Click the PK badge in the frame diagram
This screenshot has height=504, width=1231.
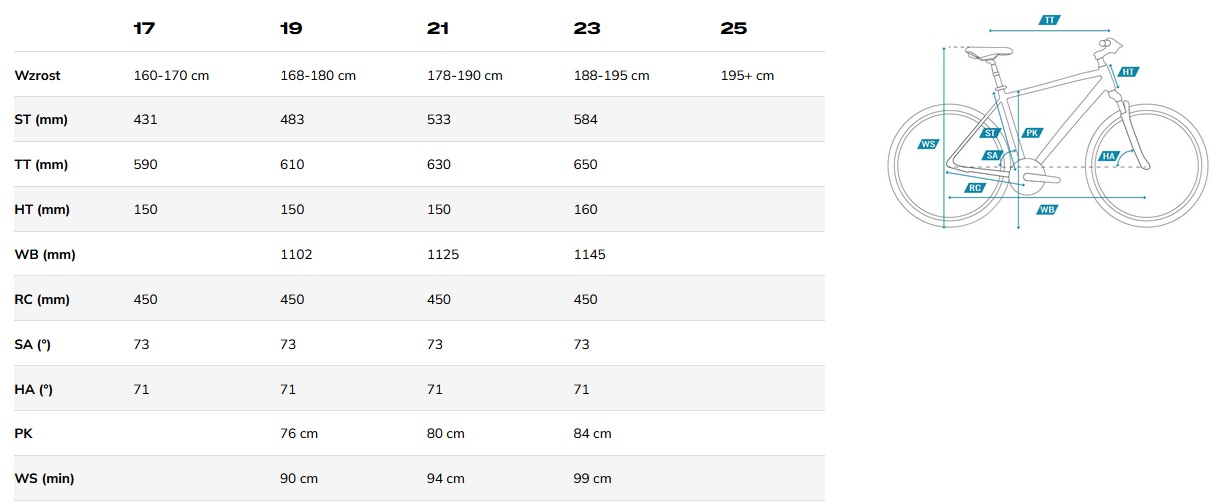1033,133
